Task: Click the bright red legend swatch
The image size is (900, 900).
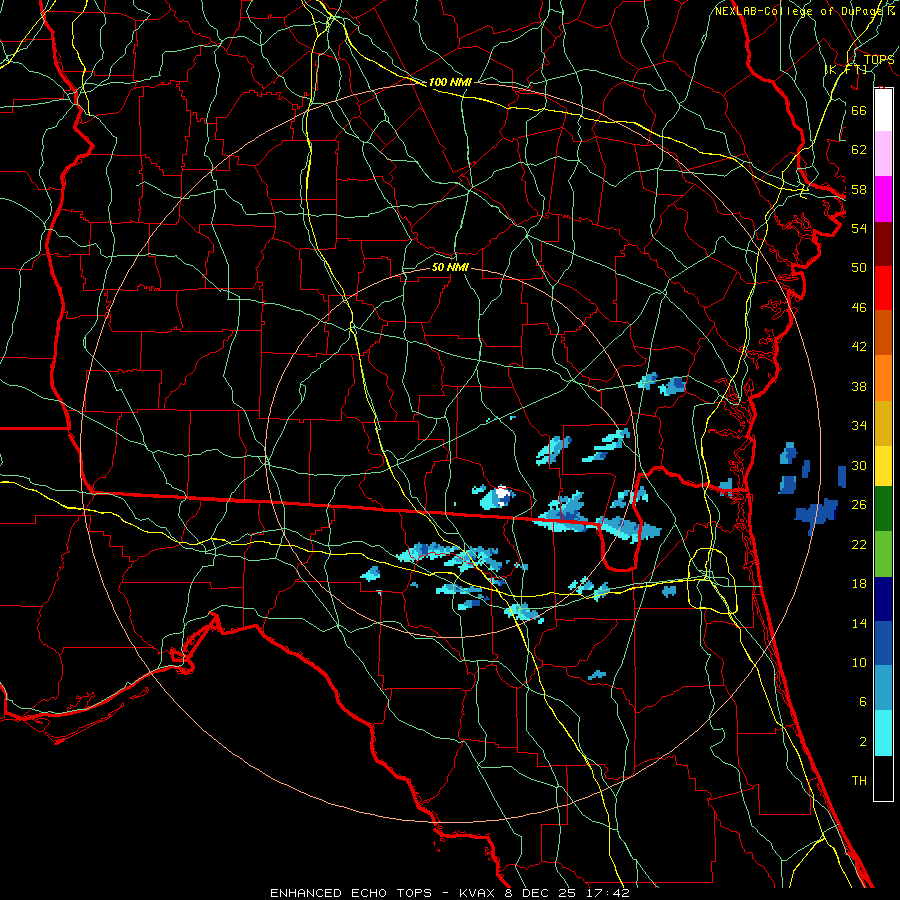Action: [x=883, y=288]
